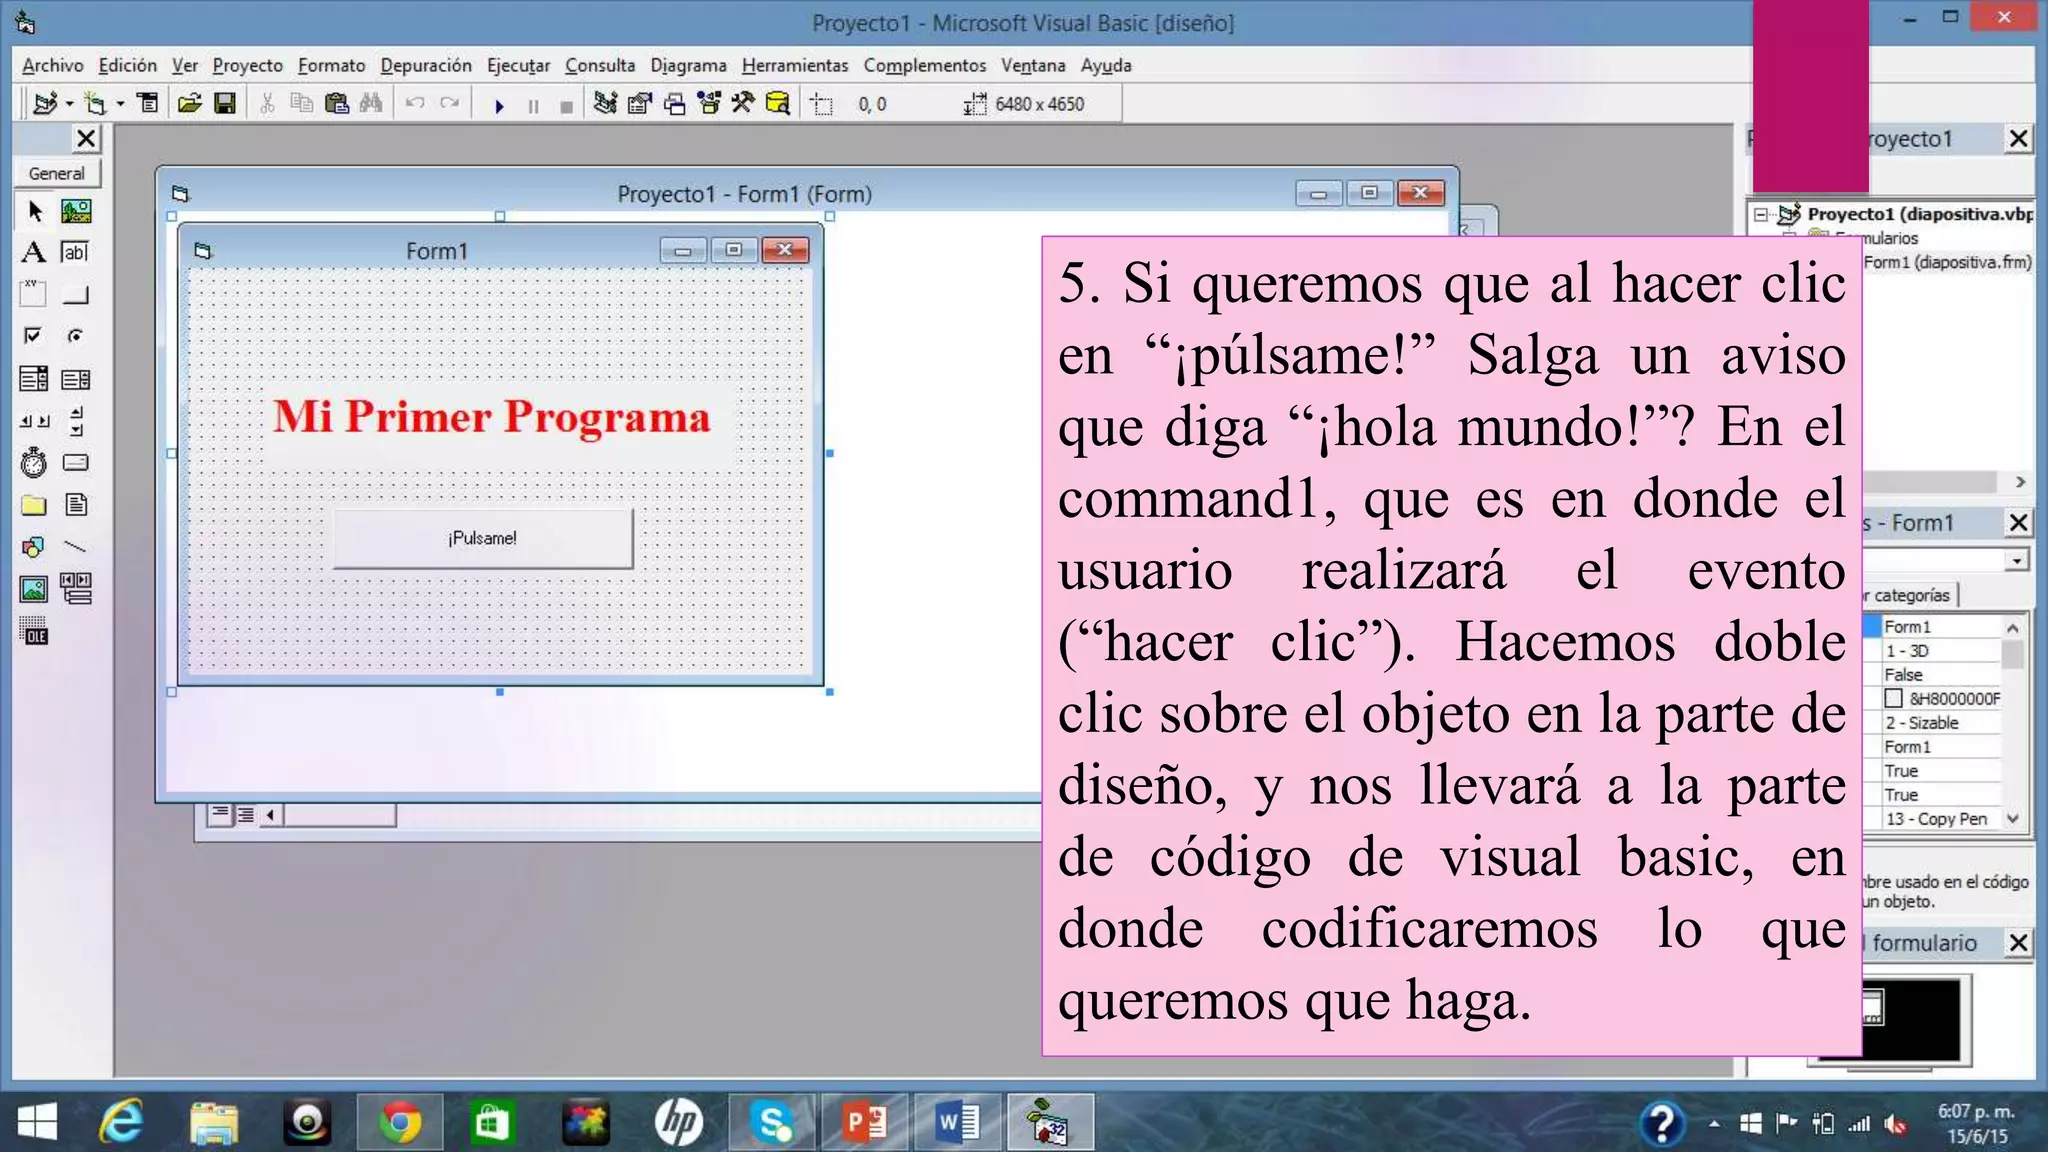Select the ListBox control tool
Image resolution: width=2048 pixels, height=1152 pixels.
pos(76,379)
